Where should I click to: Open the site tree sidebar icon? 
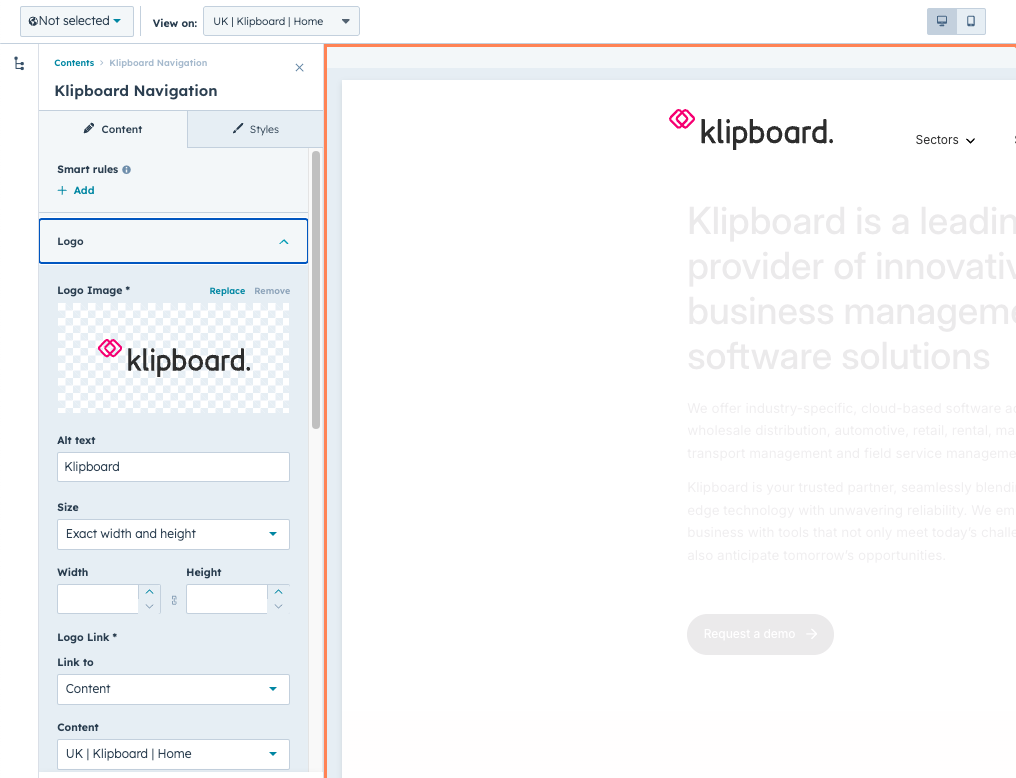[x=19, y=63]
